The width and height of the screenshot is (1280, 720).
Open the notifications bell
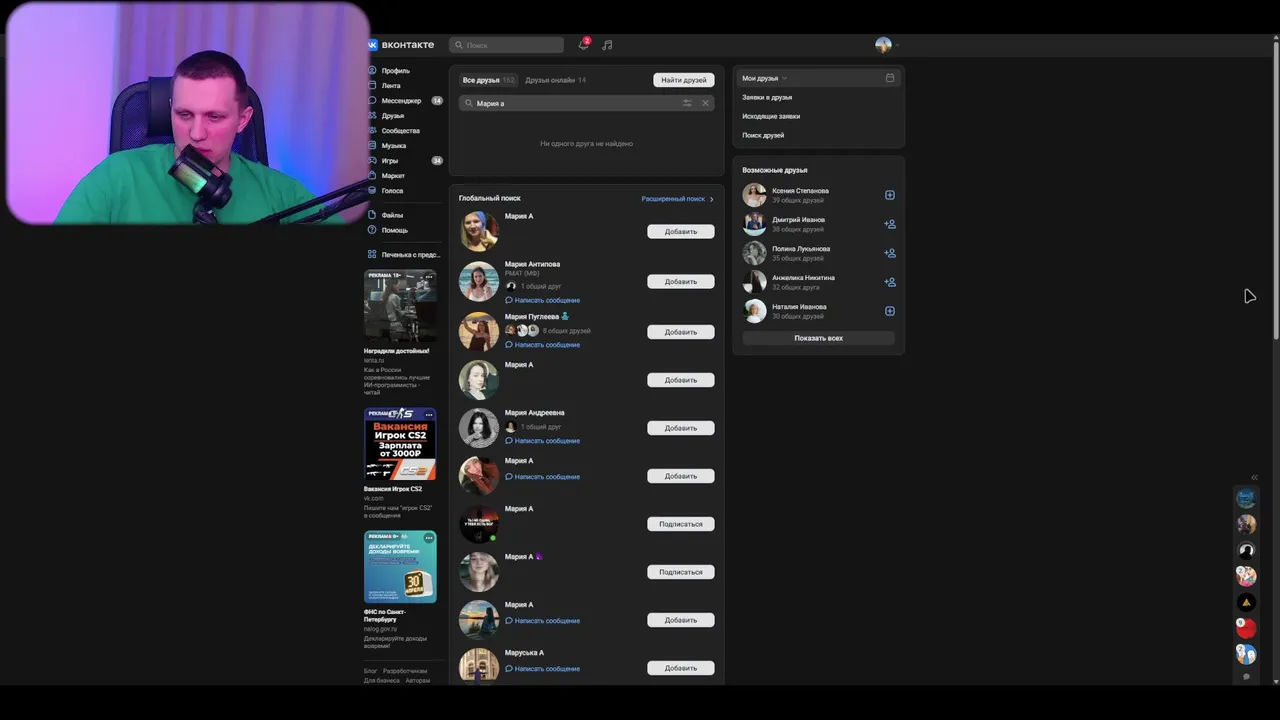(584, 45)
